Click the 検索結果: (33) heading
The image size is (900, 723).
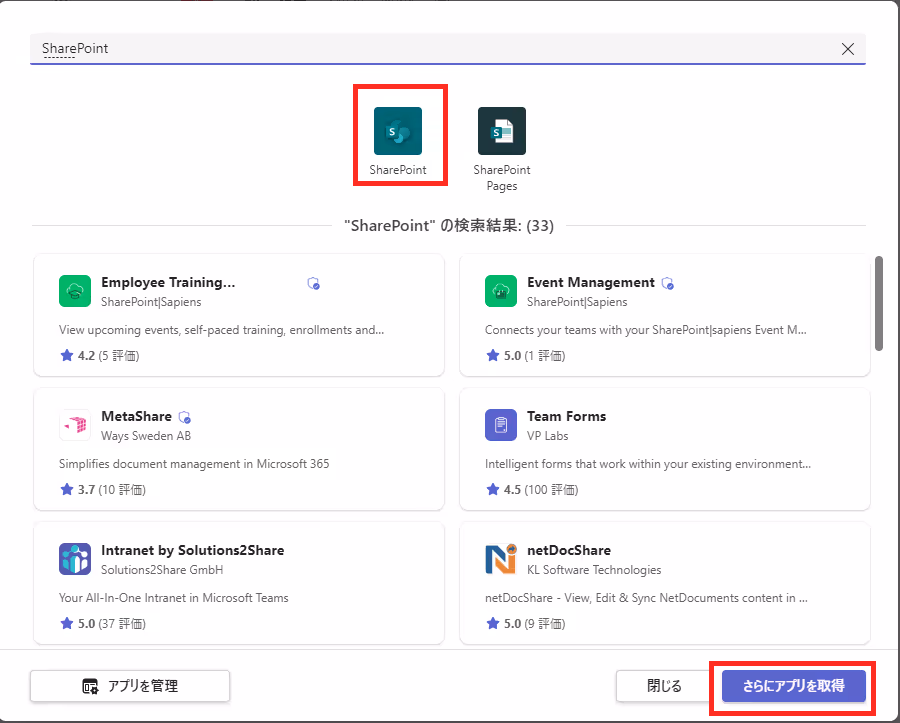(449, 226)
